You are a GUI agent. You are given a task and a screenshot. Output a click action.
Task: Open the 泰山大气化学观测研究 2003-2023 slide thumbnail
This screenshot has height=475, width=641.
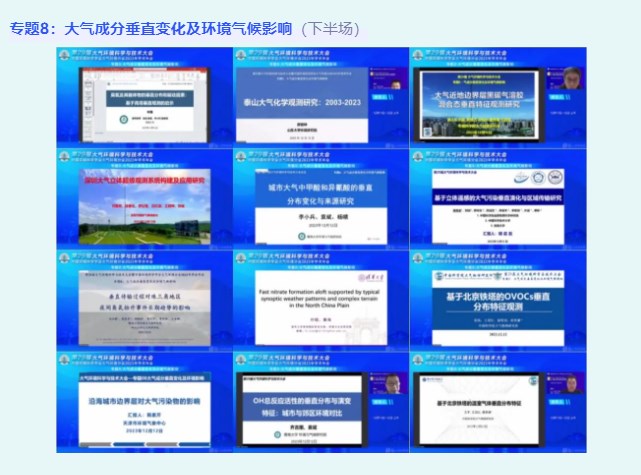320,97
